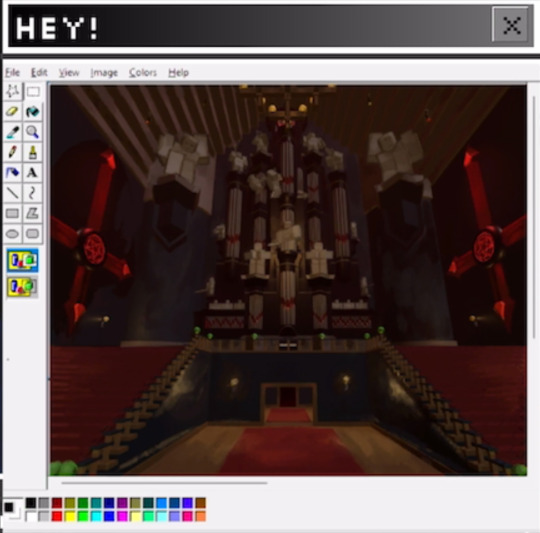Viewport: 540px width, 533px height.
Task: Open the Edit menu
Action: 39,73
